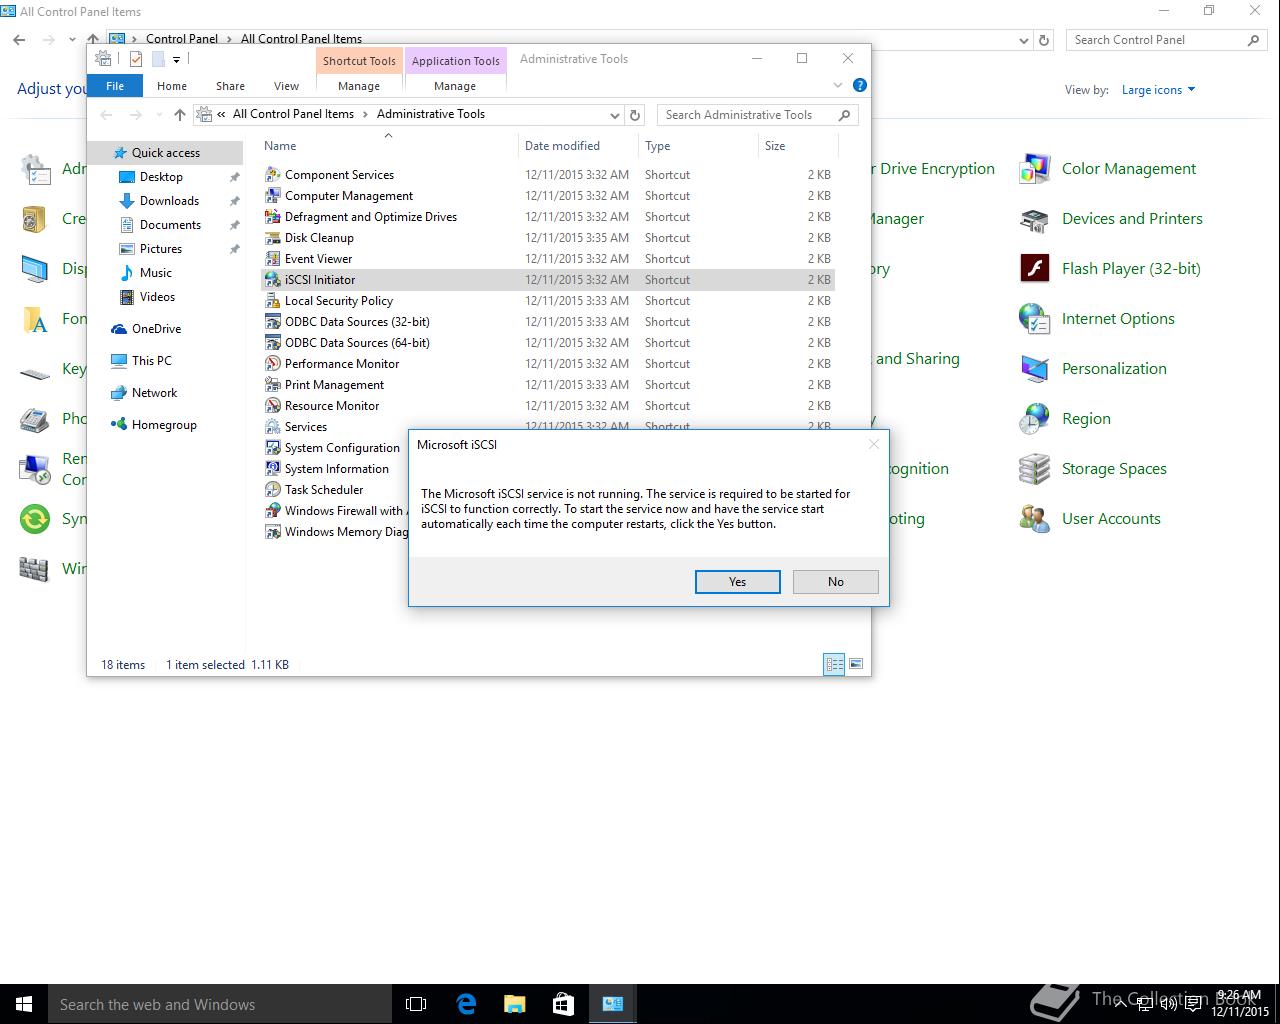Click in the Search Administrative Tools box

[758, 115]
